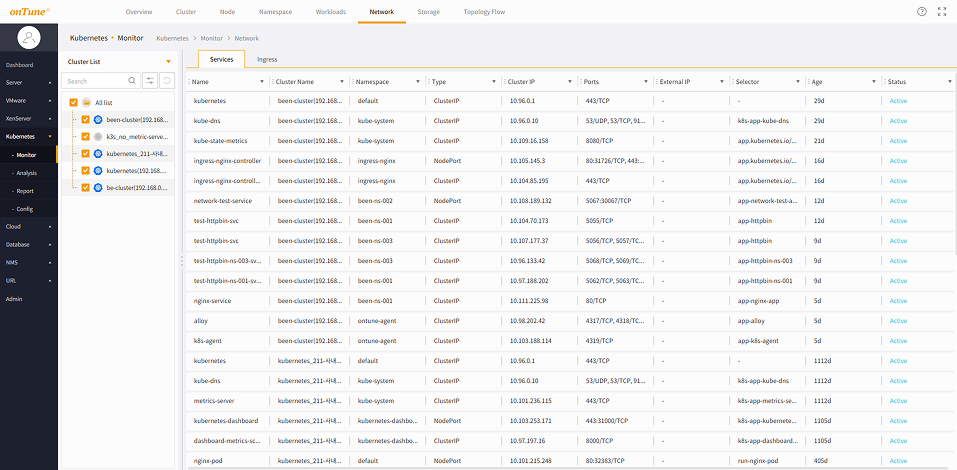Screen dimensions: 957x470
Task: Open the user profile avatar
Action: (x=29, y=38)
